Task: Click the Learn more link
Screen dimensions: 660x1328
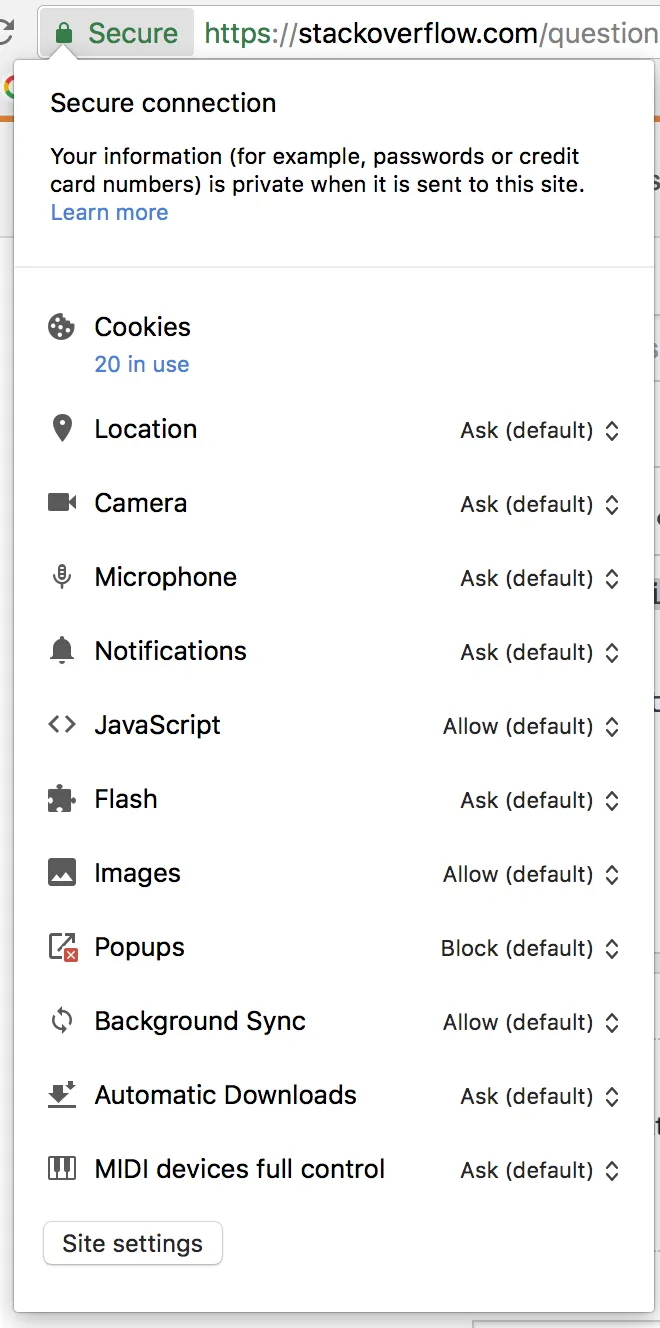Action: tap(109, 212)
